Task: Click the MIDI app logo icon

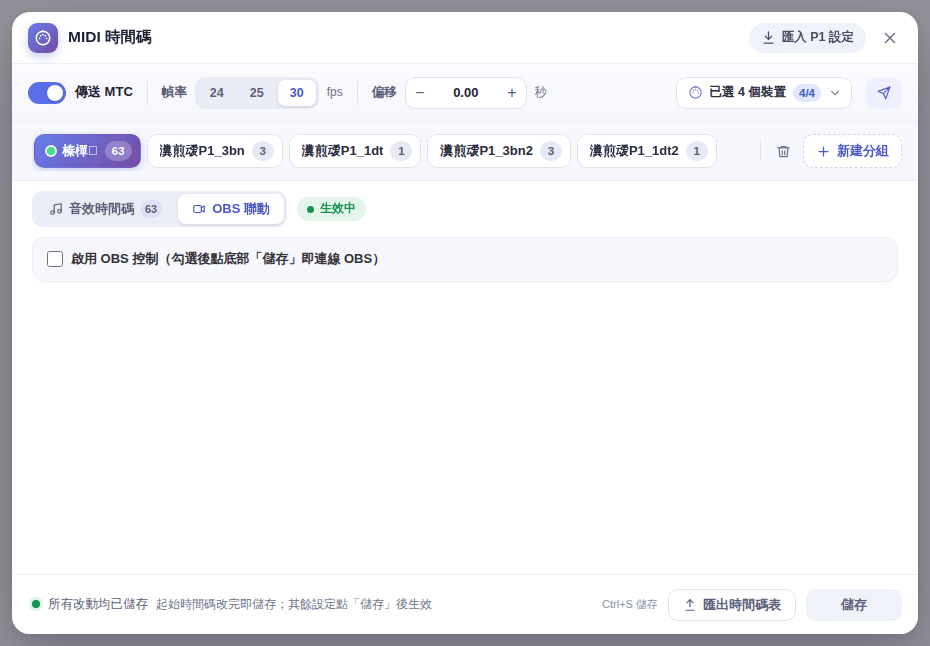Action: pyautogui.click(x=43, y=38)
